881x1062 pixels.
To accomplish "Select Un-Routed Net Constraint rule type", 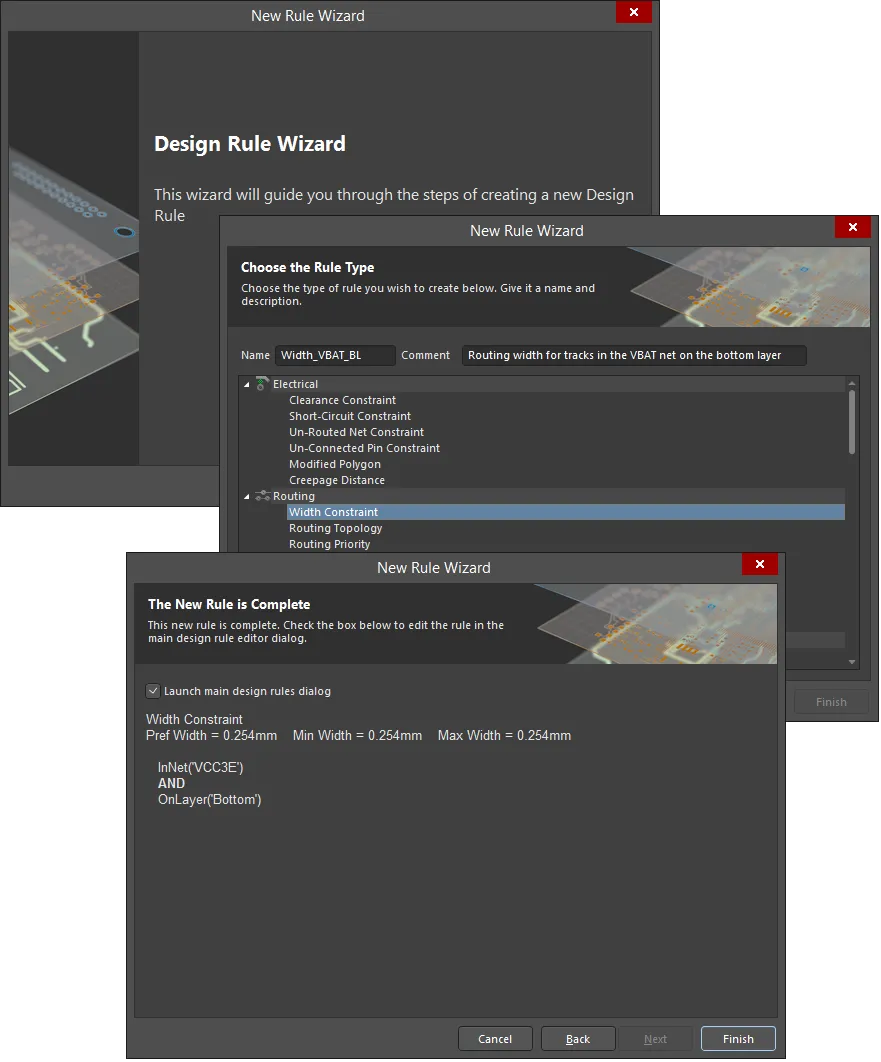I will [356, 432].
